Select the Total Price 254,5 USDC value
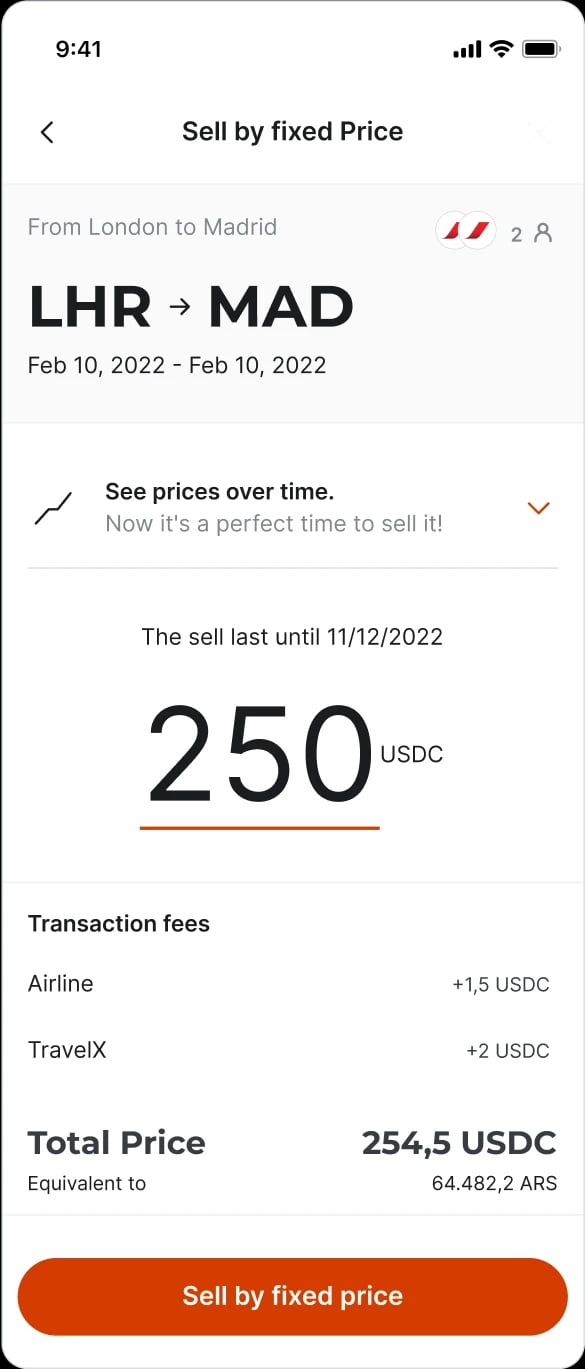Image resolution: width=585 pixels, height=1369 pixels. (x=459, y=1142)
